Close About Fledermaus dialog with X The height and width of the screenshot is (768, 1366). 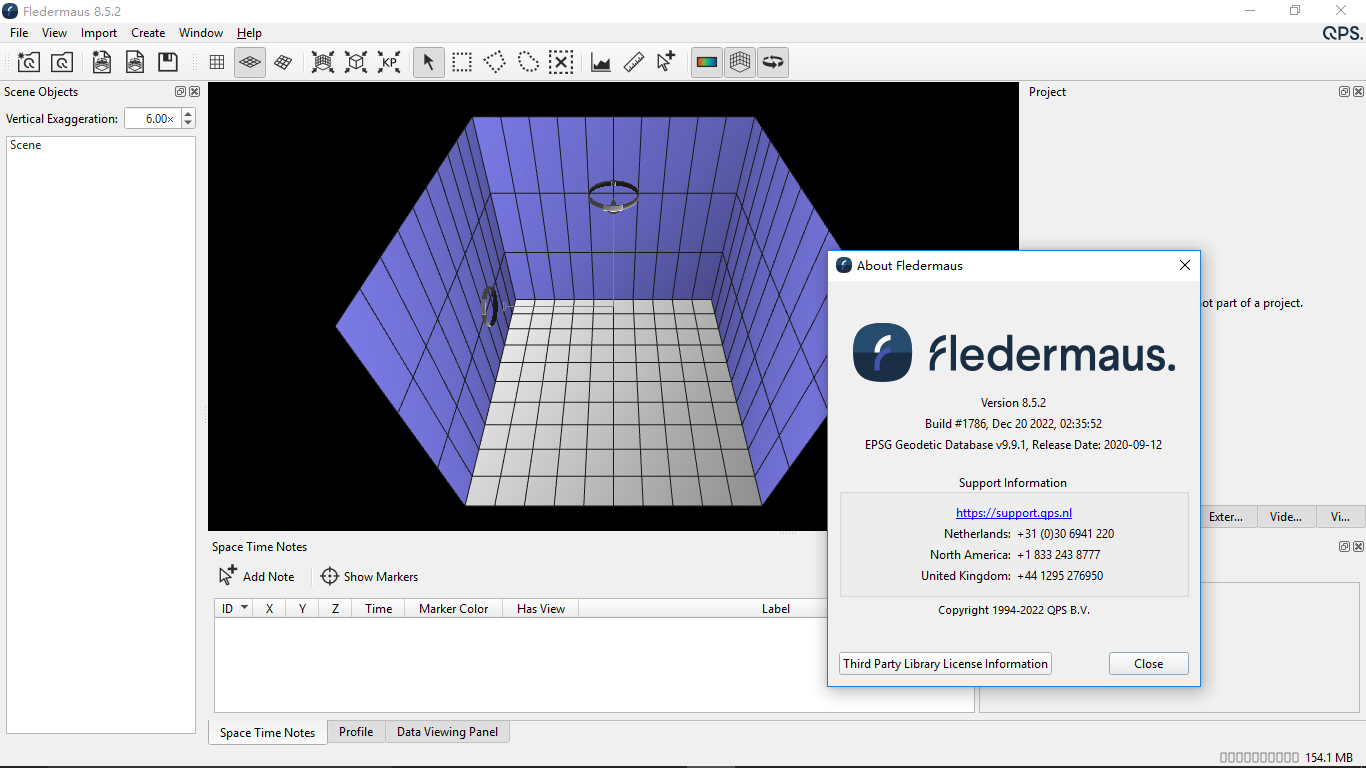[1185, 265]
